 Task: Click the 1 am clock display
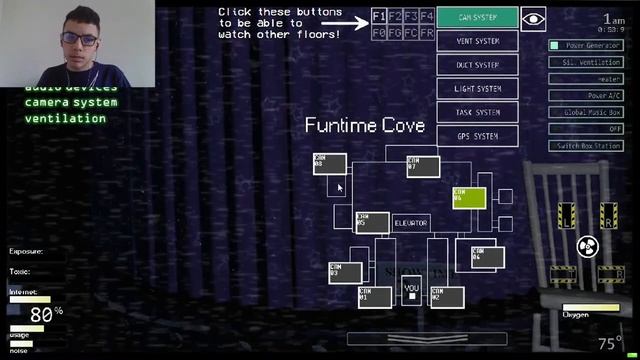tap(614, 19)
